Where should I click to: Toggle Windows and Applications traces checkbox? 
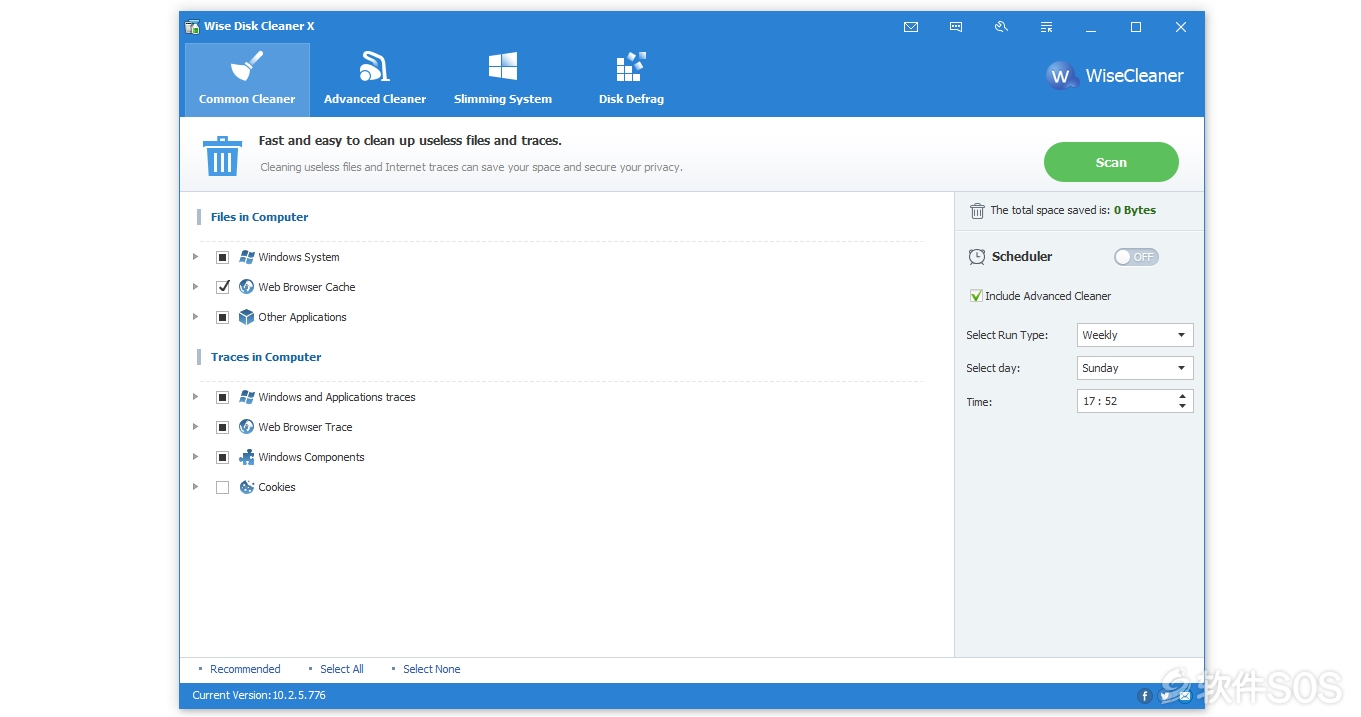pos(222,397)
